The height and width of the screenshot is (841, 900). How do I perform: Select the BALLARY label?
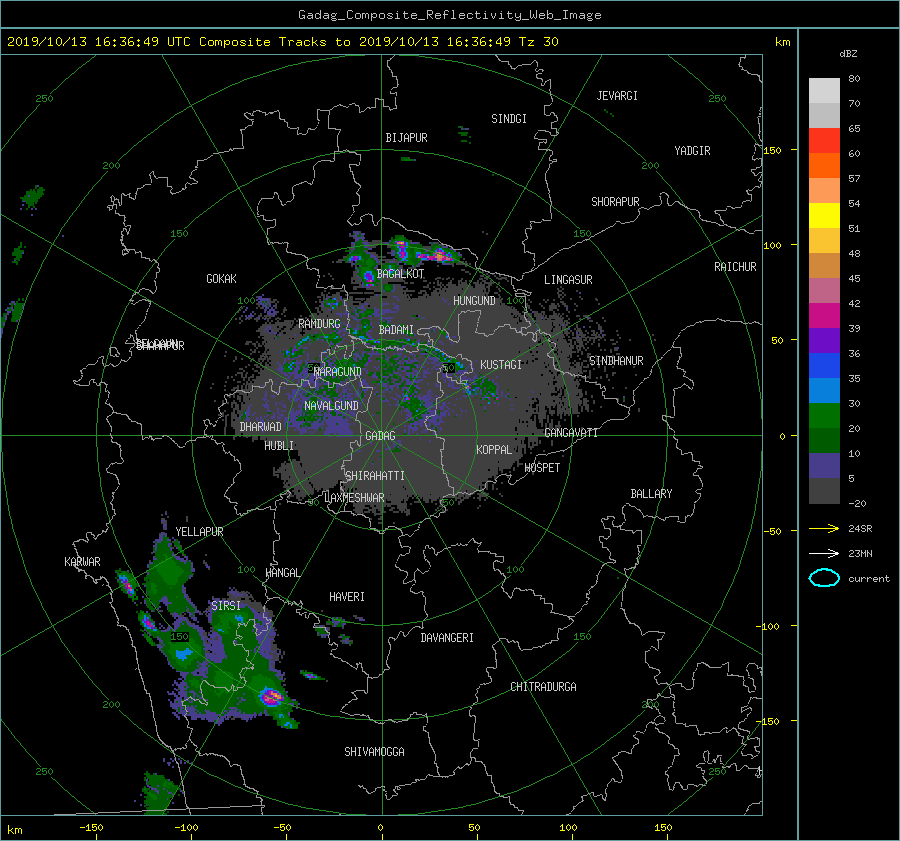pos(651,494)
